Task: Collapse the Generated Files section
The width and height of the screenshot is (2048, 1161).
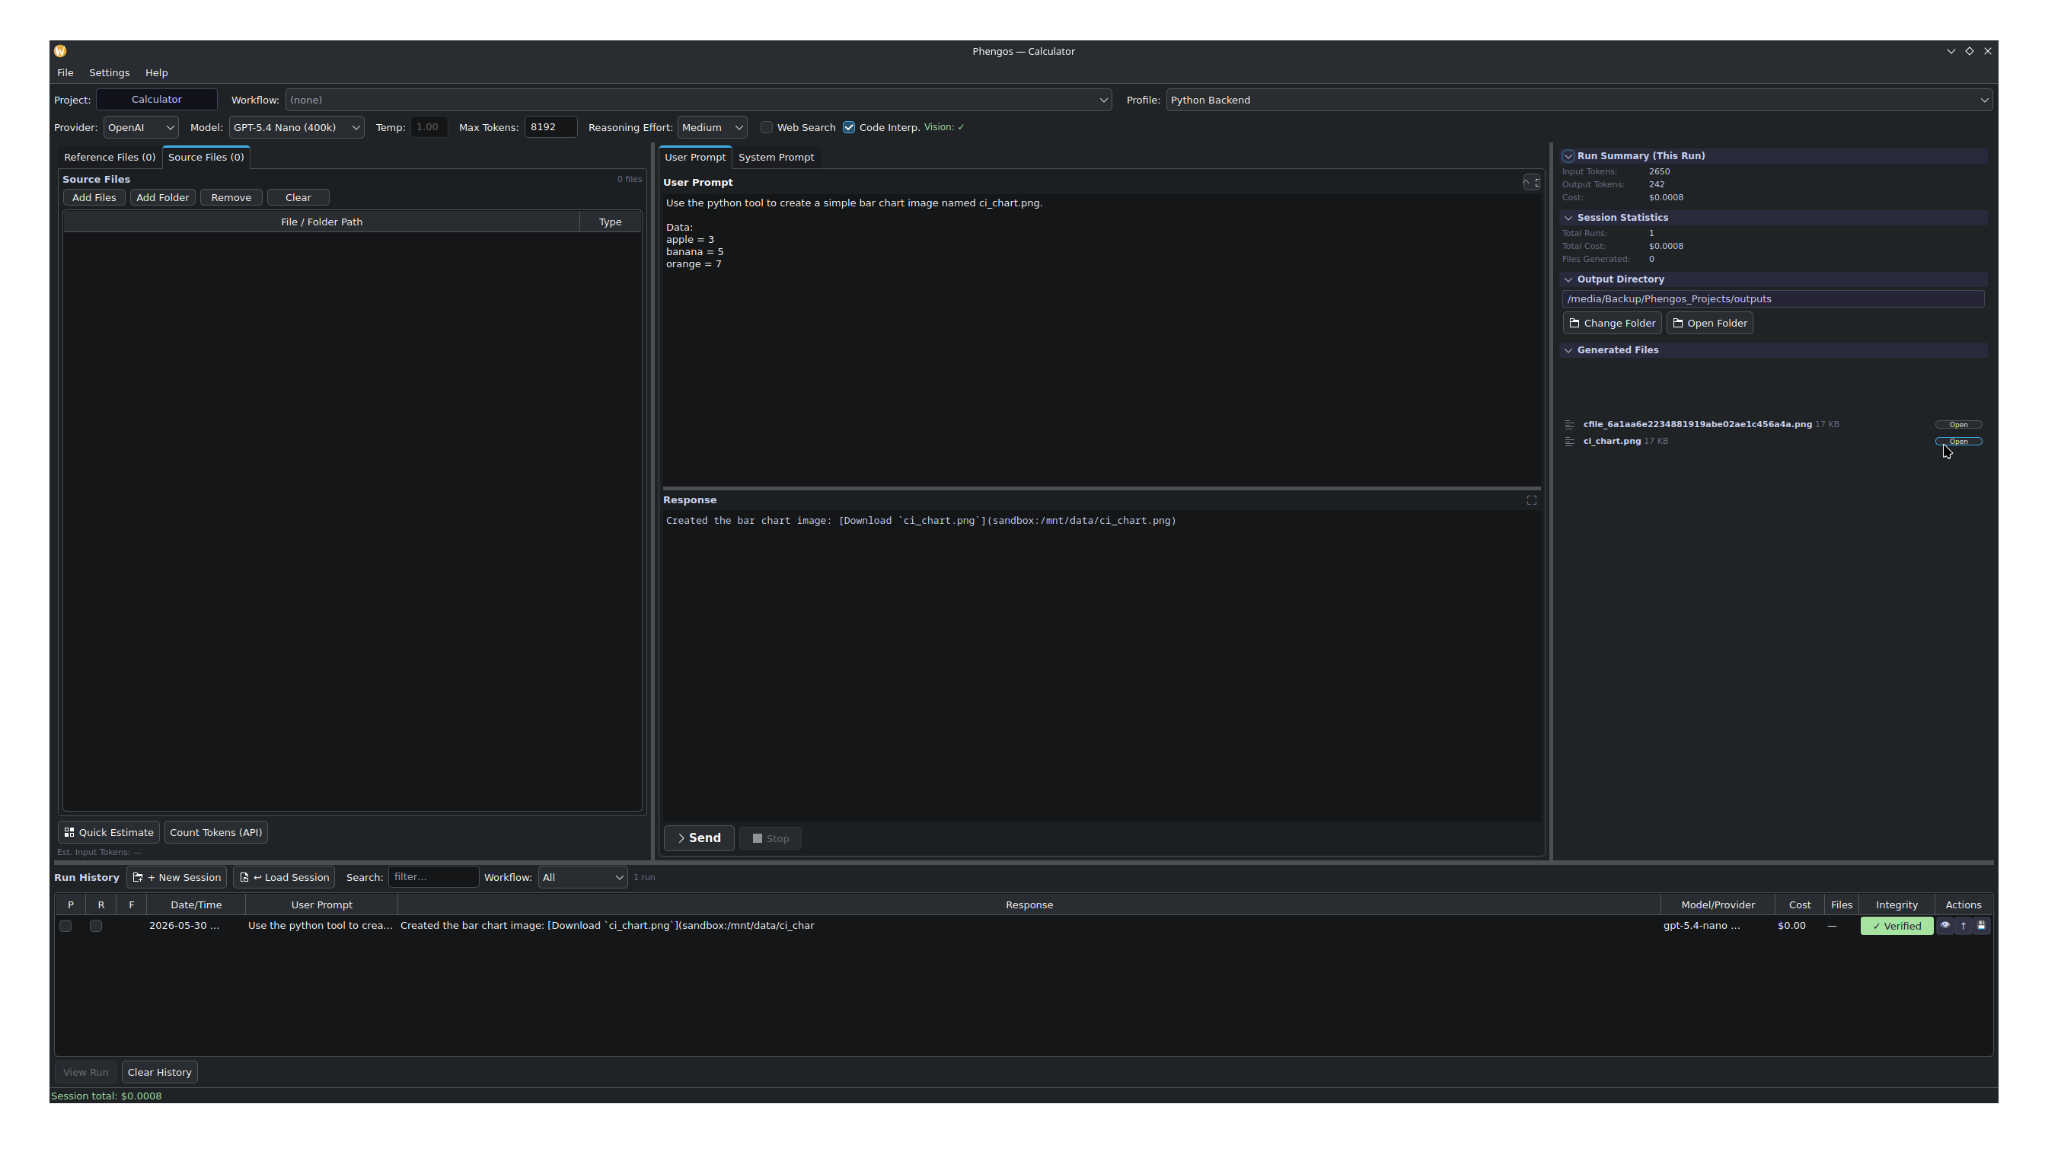Action: (1568, 350)
